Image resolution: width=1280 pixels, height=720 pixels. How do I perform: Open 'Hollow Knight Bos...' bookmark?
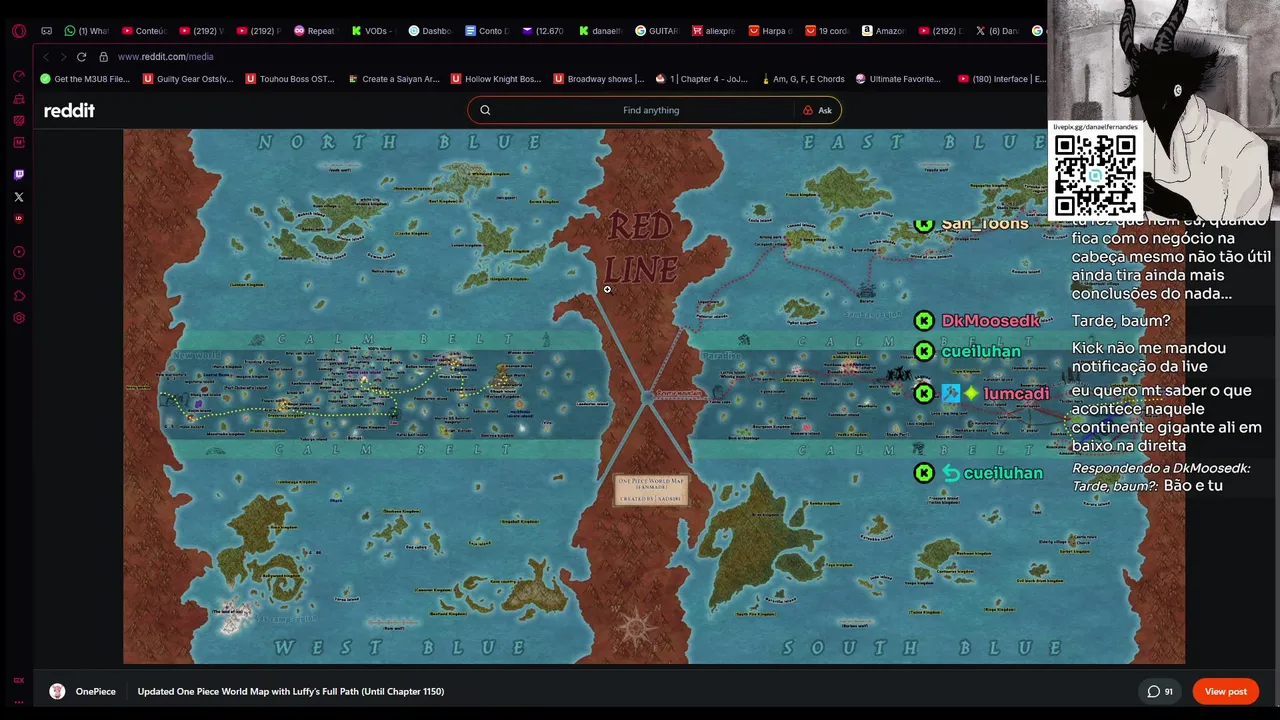(496, 79)
